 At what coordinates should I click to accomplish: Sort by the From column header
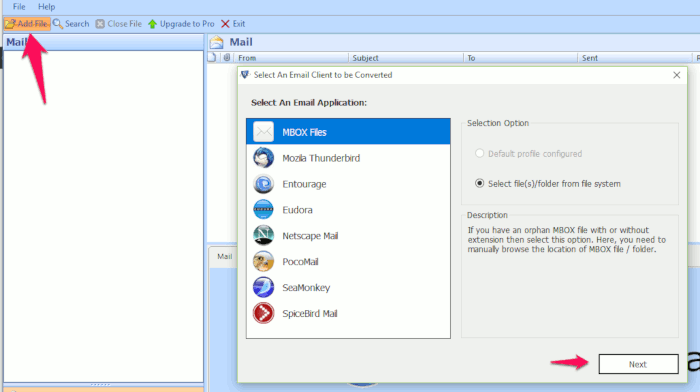click(291, 58)
